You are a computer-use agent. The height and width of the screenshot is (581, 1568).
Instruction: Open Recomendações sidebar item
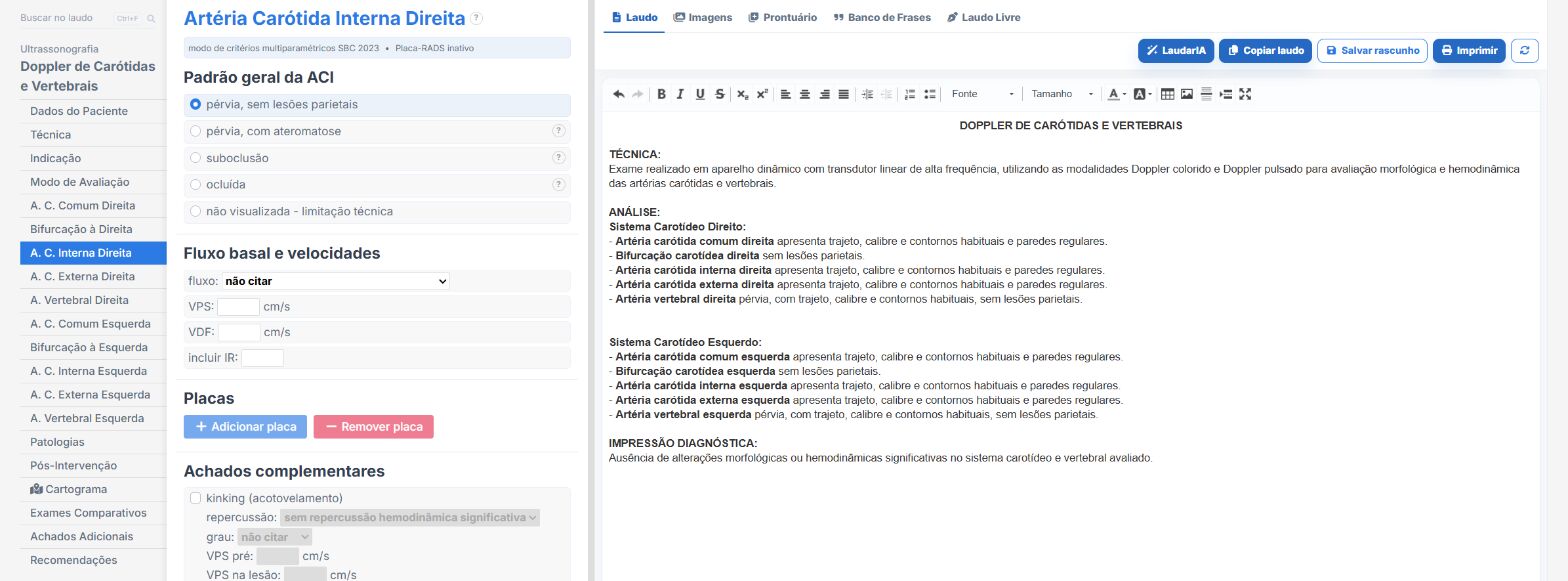(93, 560)
